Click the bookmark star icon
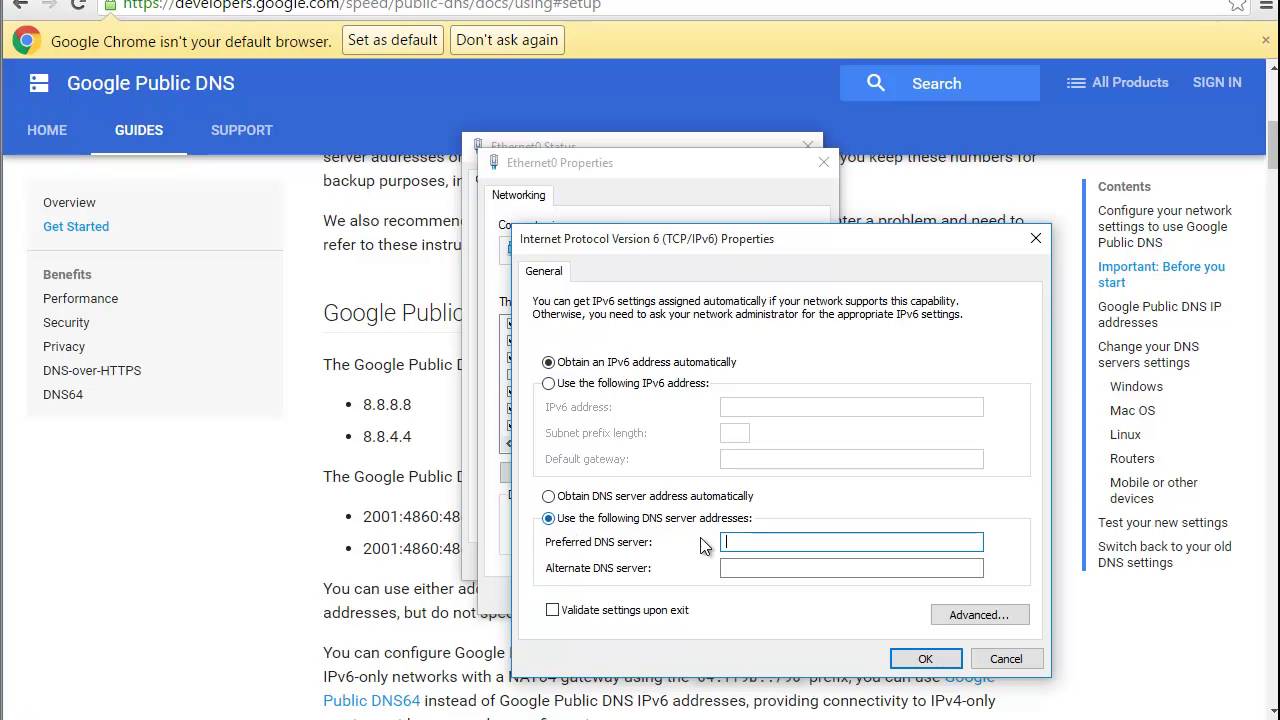Screen dimensions: 1280x720 (x=1238, y=5)
